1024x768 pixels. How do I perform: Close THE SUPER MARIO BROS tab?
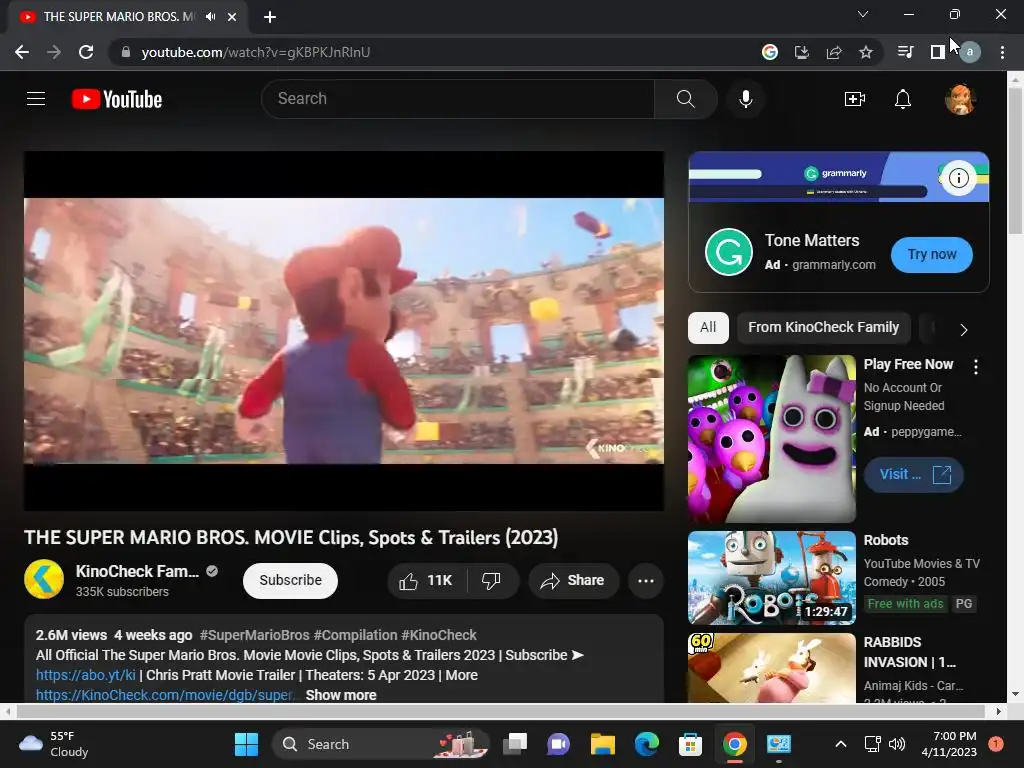pos(232,17)
